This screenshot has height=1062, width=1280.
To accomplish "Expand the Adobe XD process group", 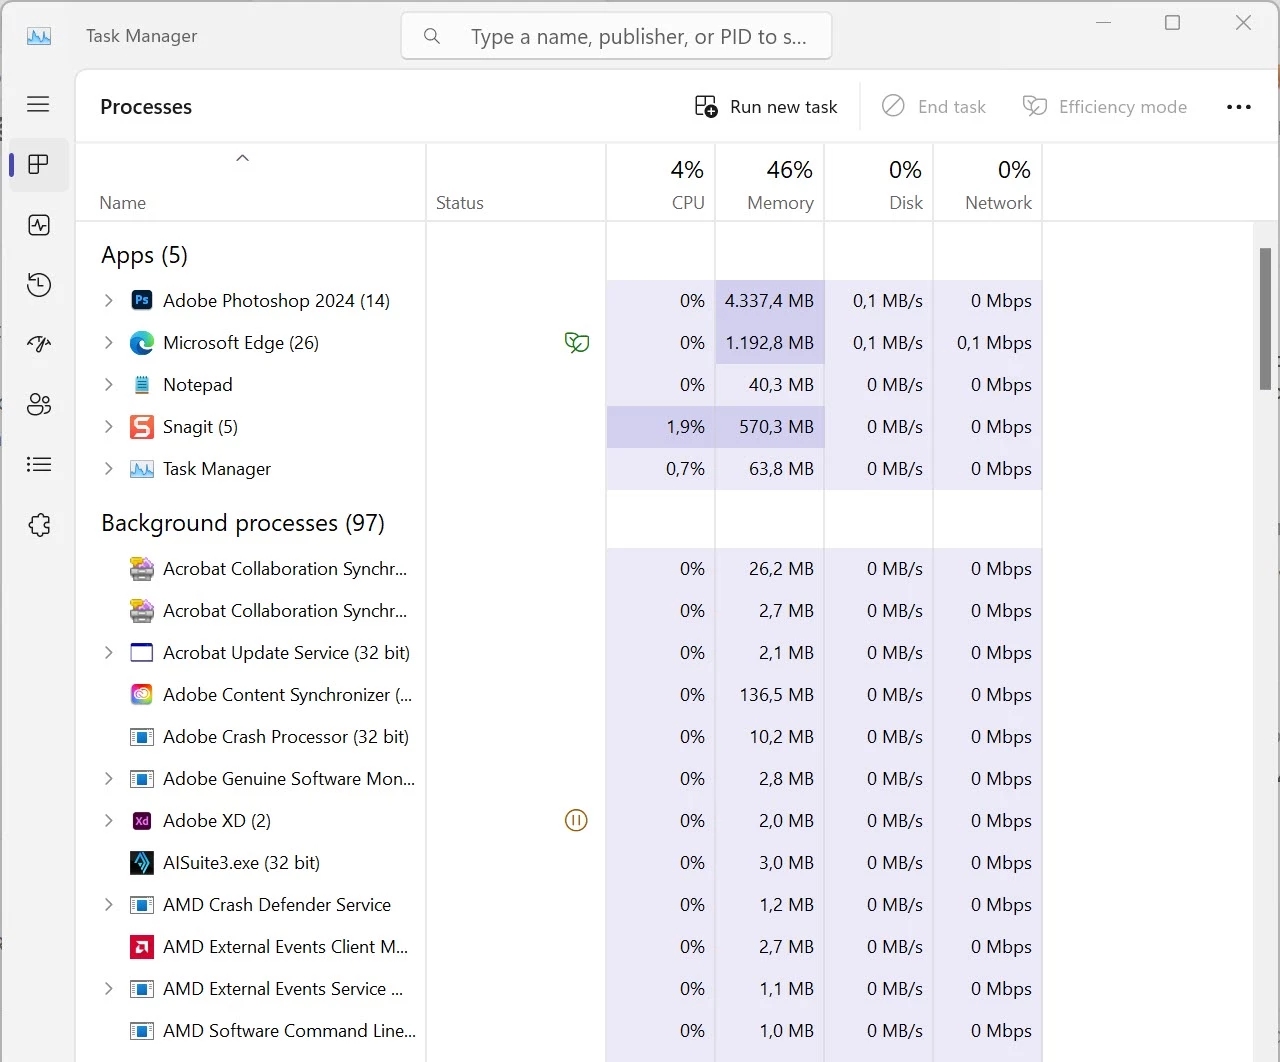I will pos(109,820).
